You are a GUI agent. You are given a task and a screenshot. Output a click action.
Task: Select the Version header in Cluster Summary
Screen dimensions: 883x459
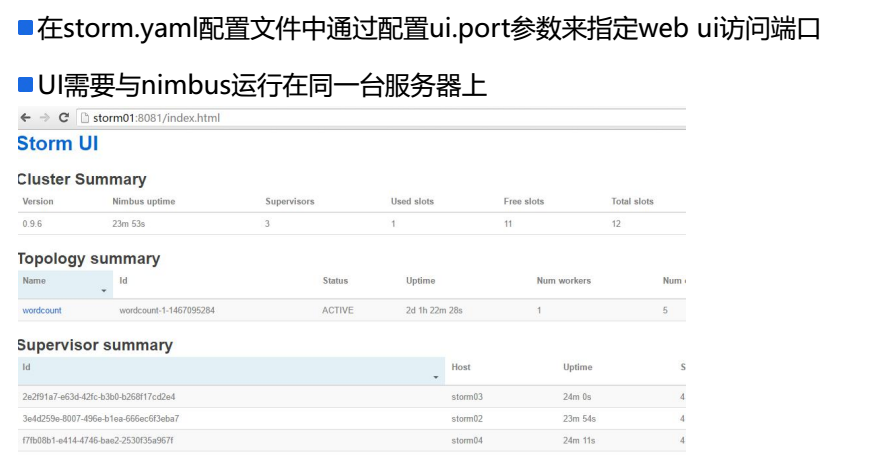coord(38,201)
